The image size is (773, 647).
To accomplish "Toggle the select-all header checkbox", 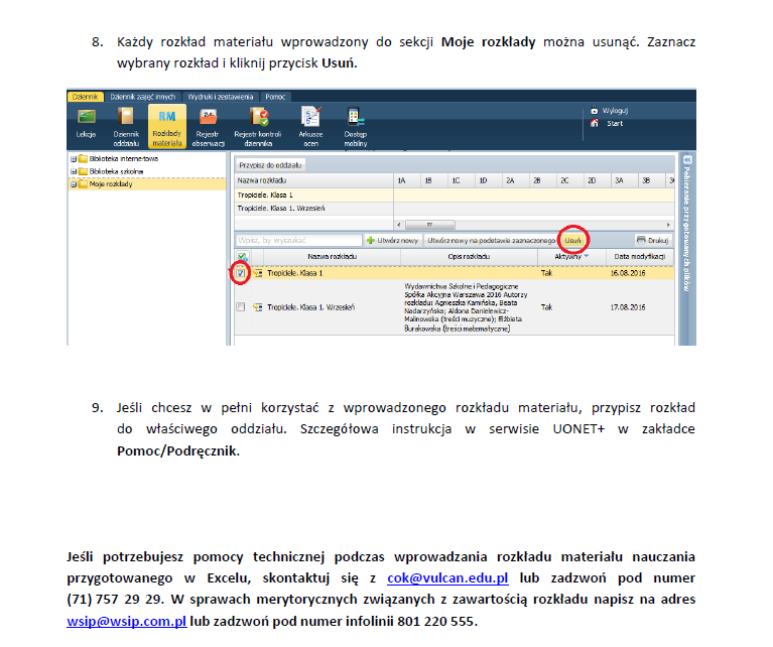I will coord(242,256).
